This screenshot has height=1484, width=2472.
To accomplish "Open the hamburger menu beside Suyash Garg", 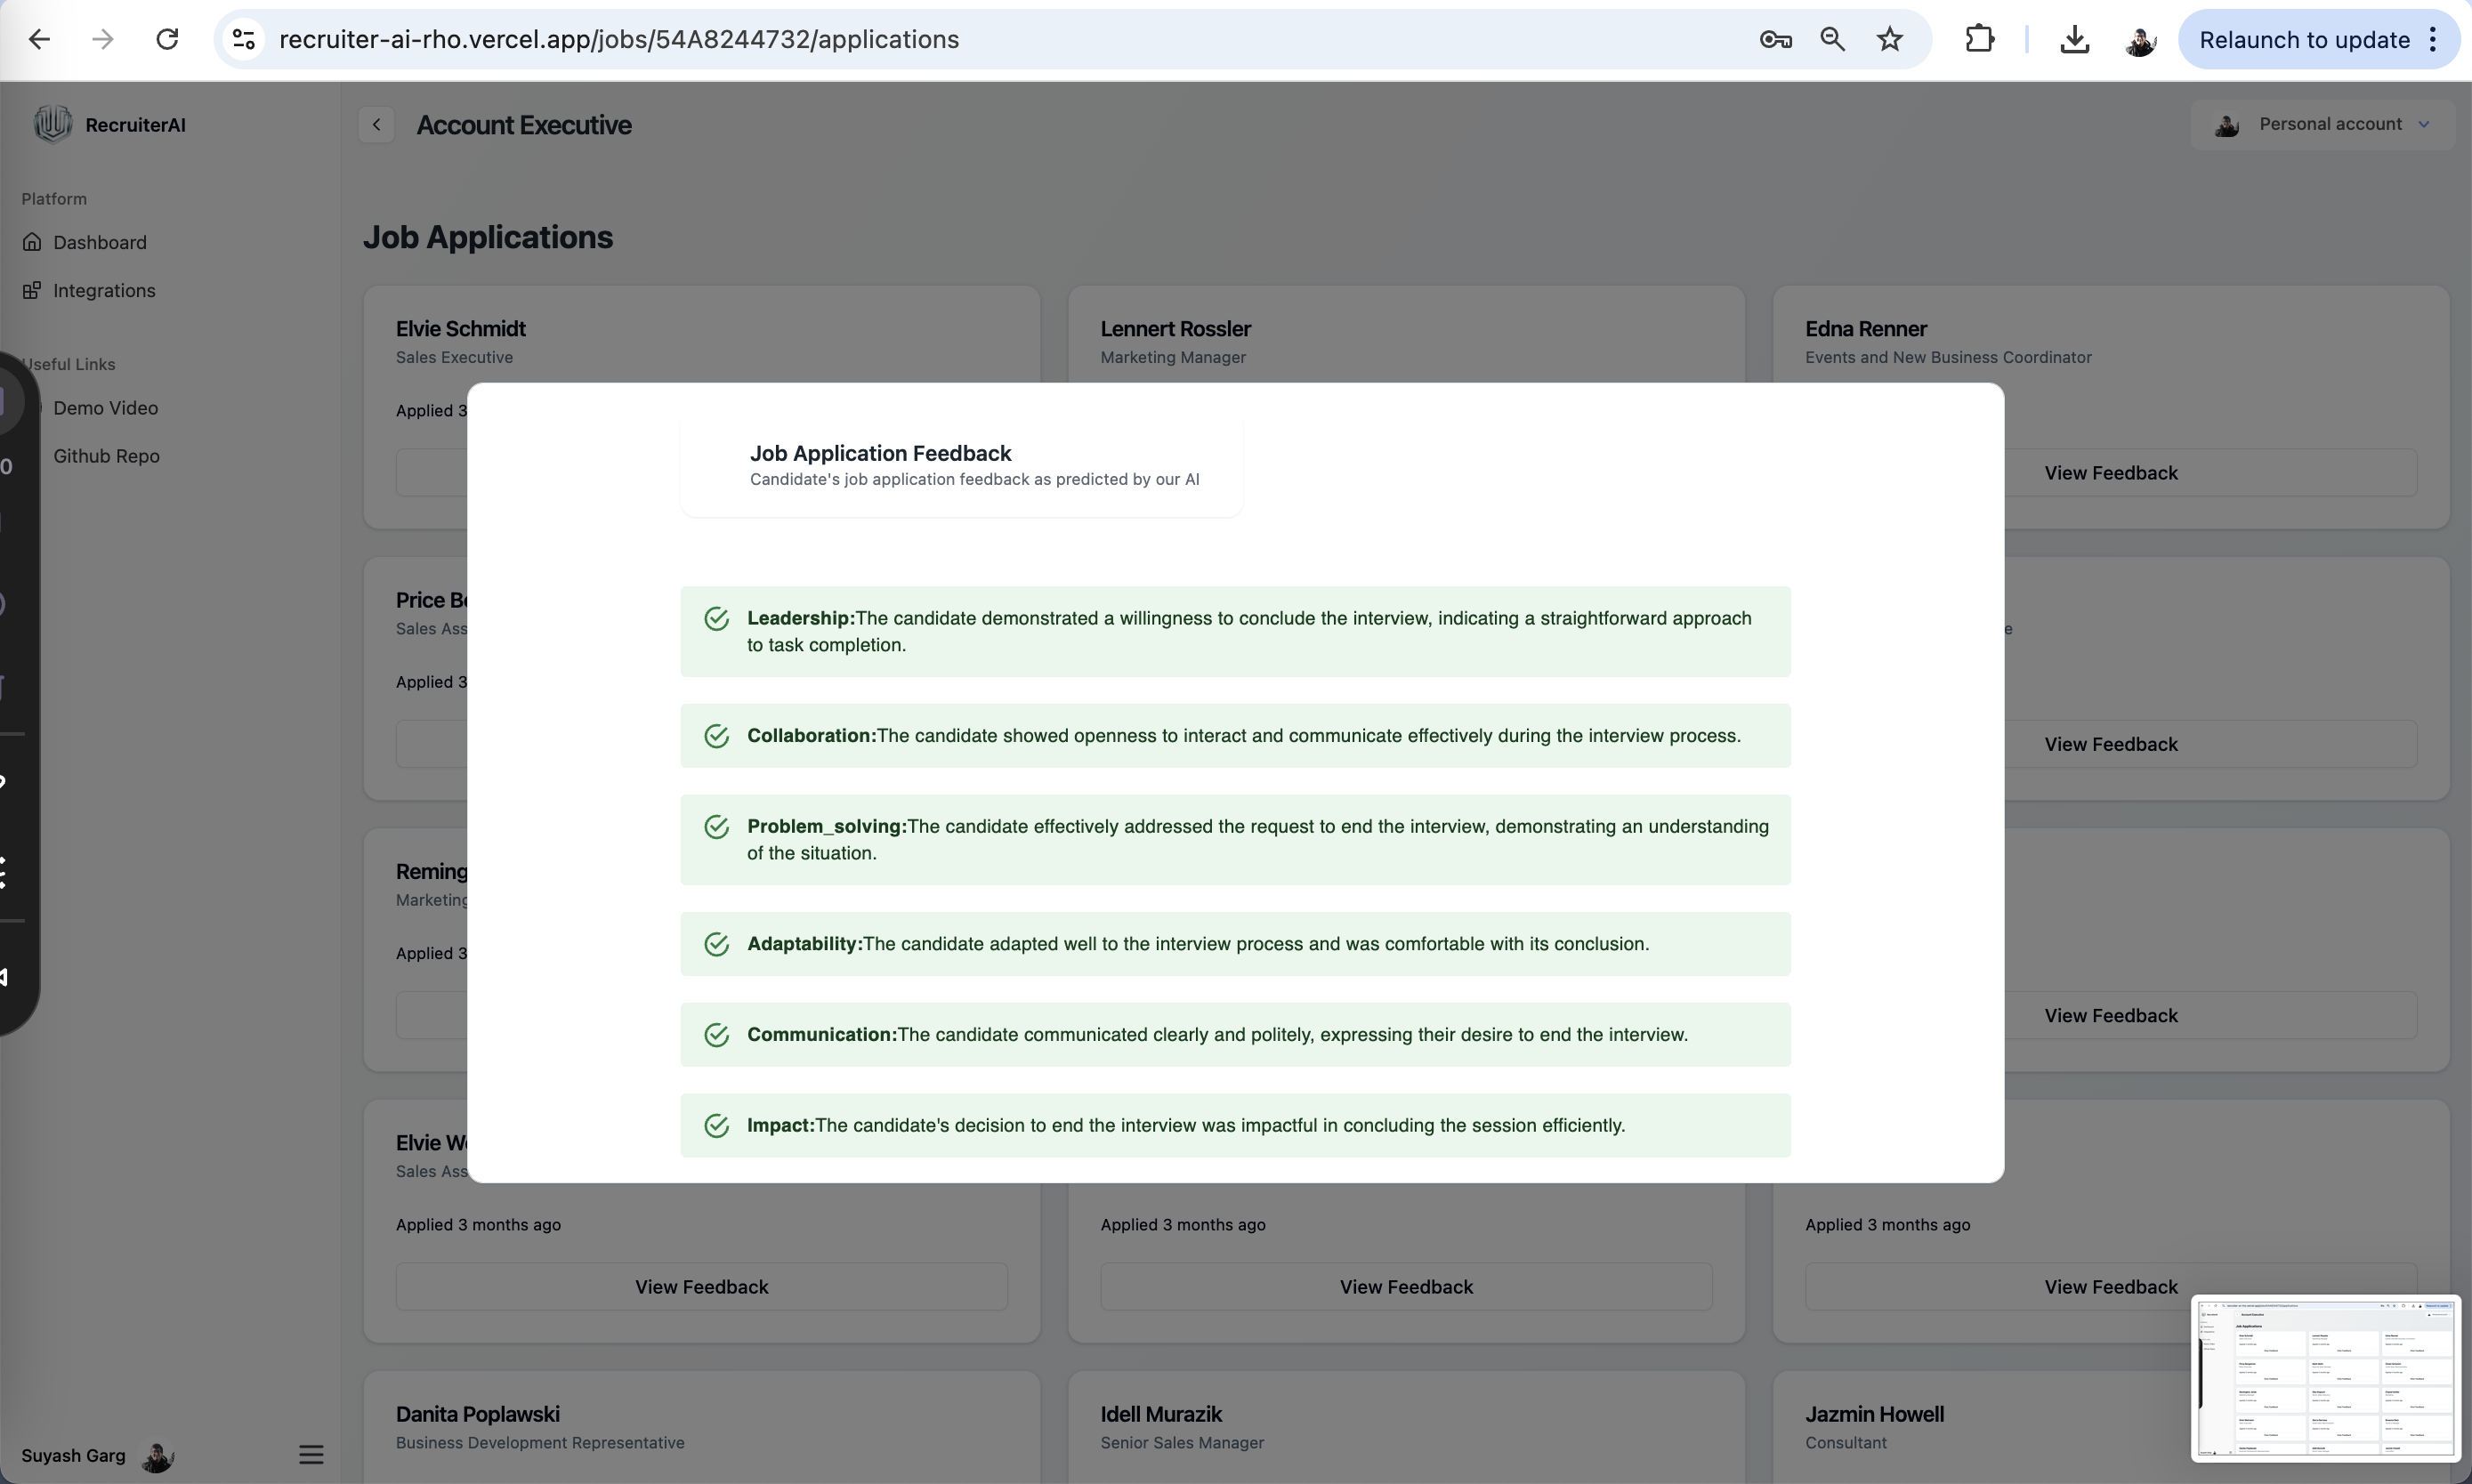I will coord(311,1454).
